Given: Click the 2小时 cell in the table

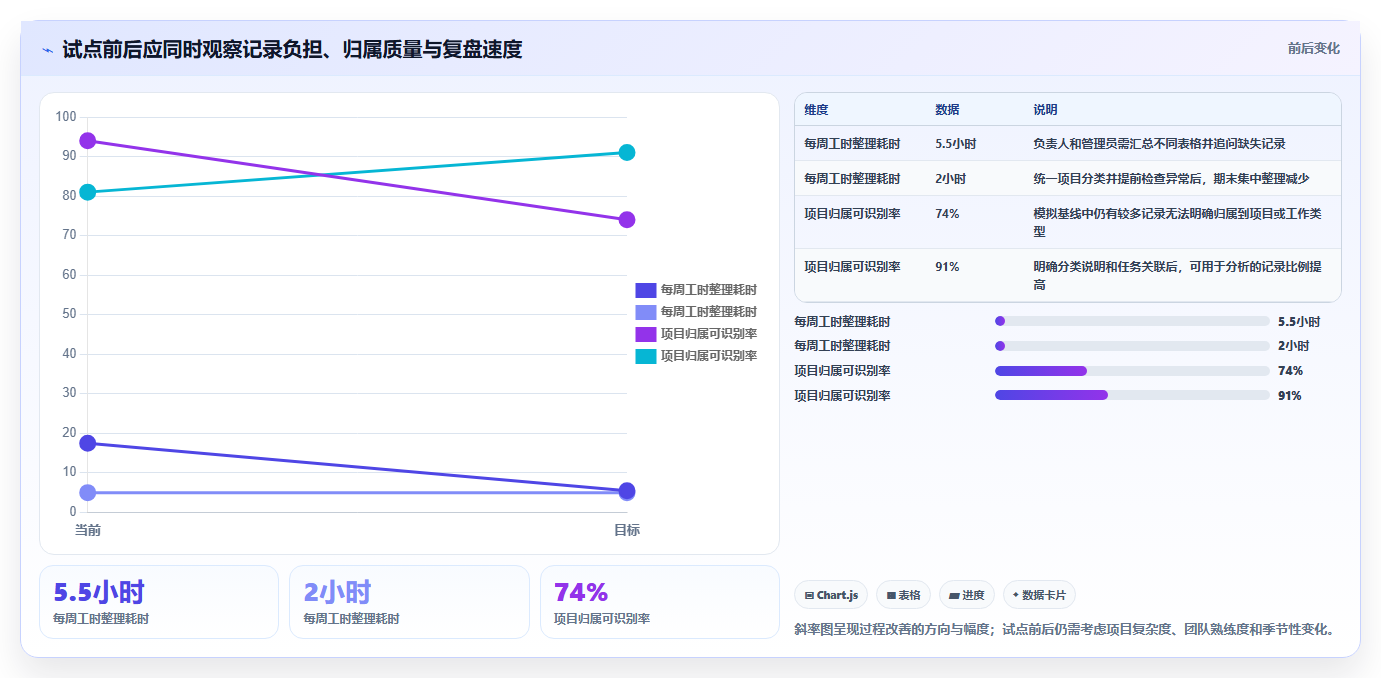Looking at the screenshot, I should click(950, 179).
